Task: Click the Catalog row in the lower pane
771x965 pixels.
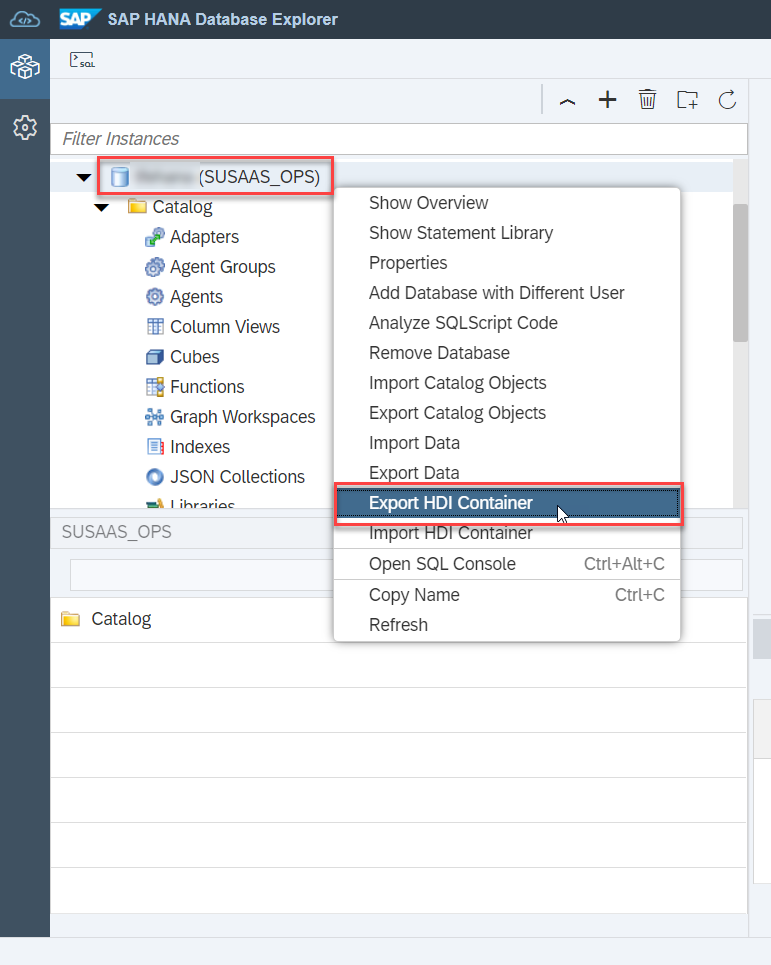Action: coord(398,620)
